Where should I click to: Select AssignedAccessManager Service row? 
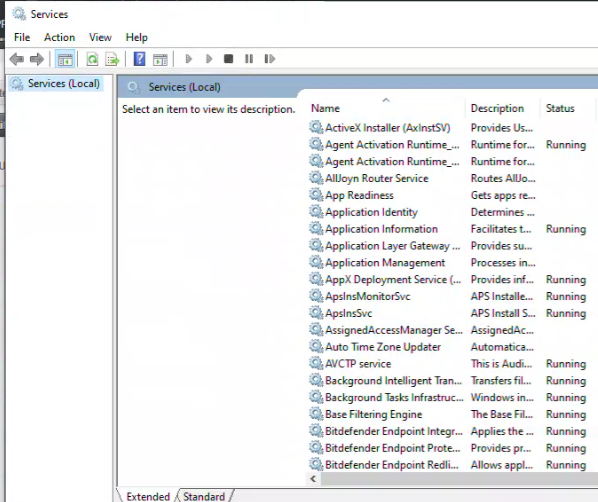coord(394,330)
